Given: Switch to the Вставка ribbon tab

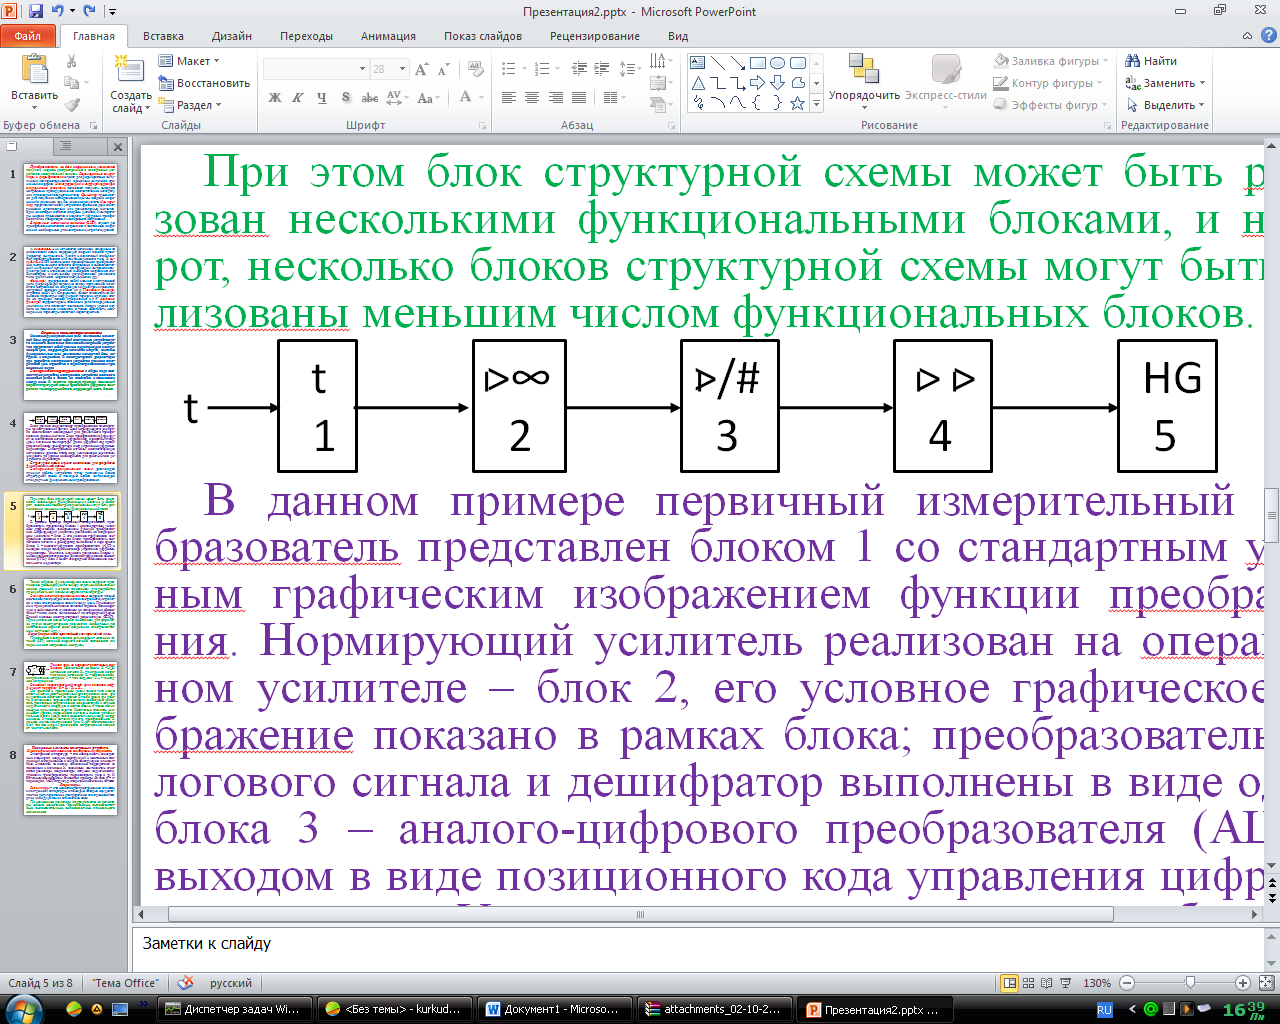Looking at the screenshot, I should tap(163, 36).
